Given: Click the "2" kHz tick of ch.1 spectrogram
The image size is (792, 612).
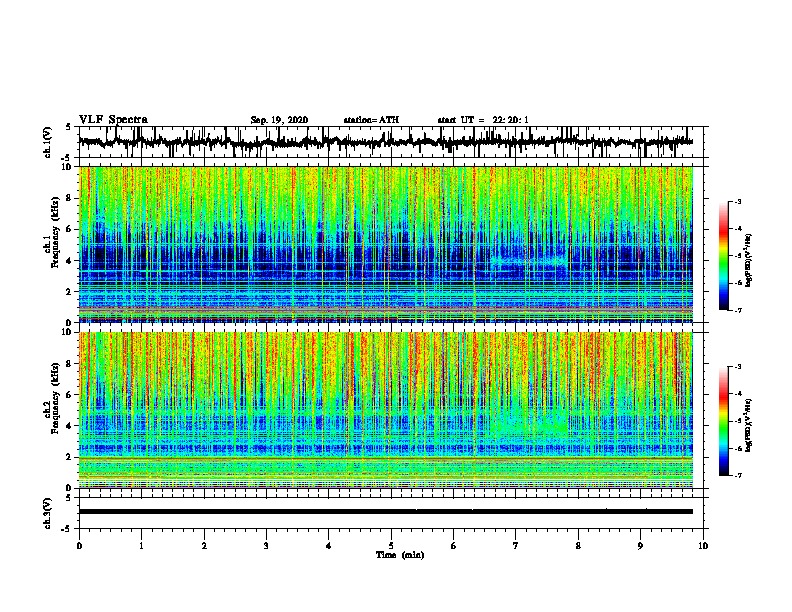Looking at the screenshot, I should [70, 291].
